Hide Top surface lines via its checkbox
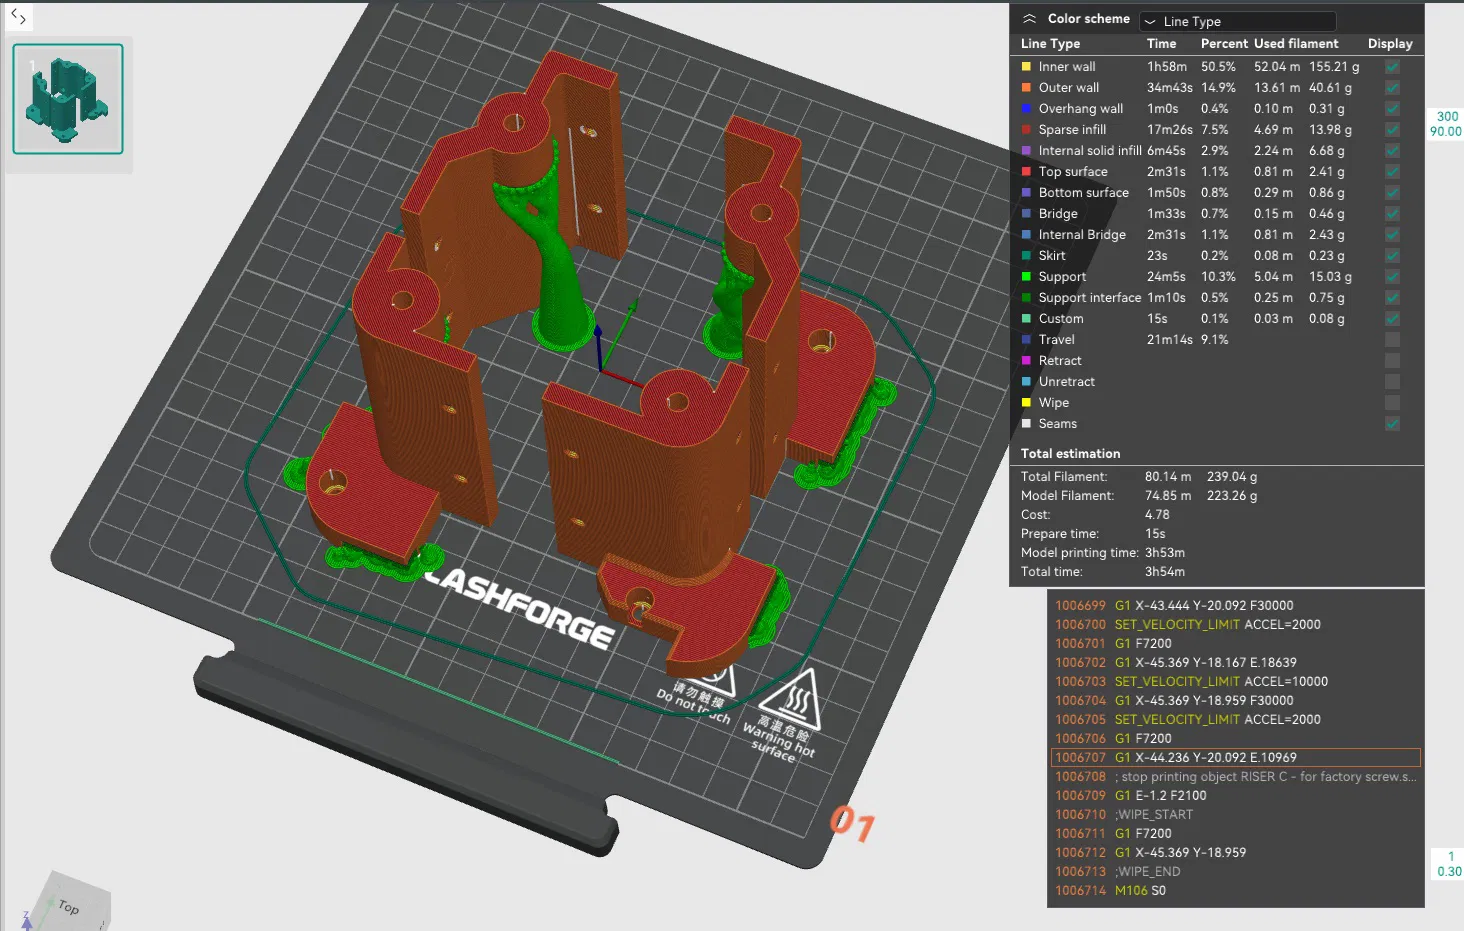This screenshot has height=931, width=1464. click(1392, 172)
